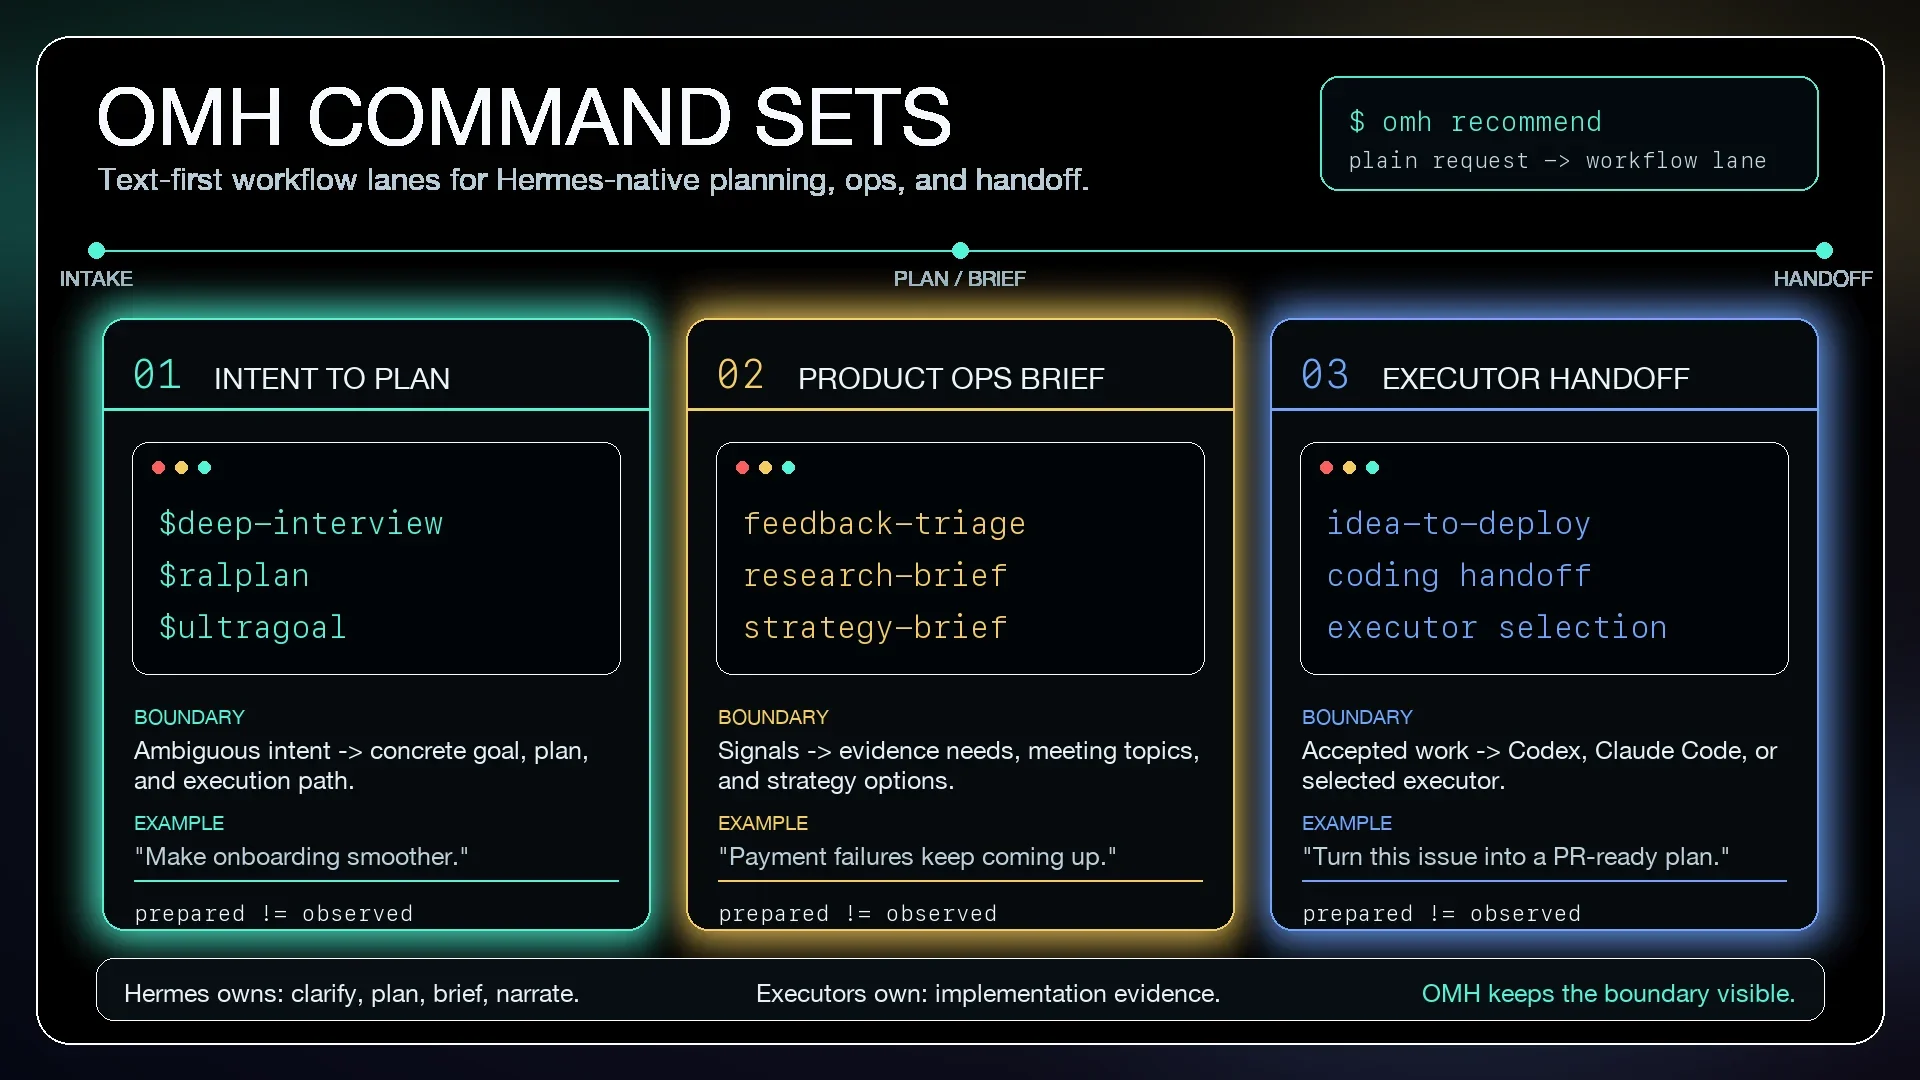
Task: Select the executor selection entry
Action: [x=1497, y=627]
